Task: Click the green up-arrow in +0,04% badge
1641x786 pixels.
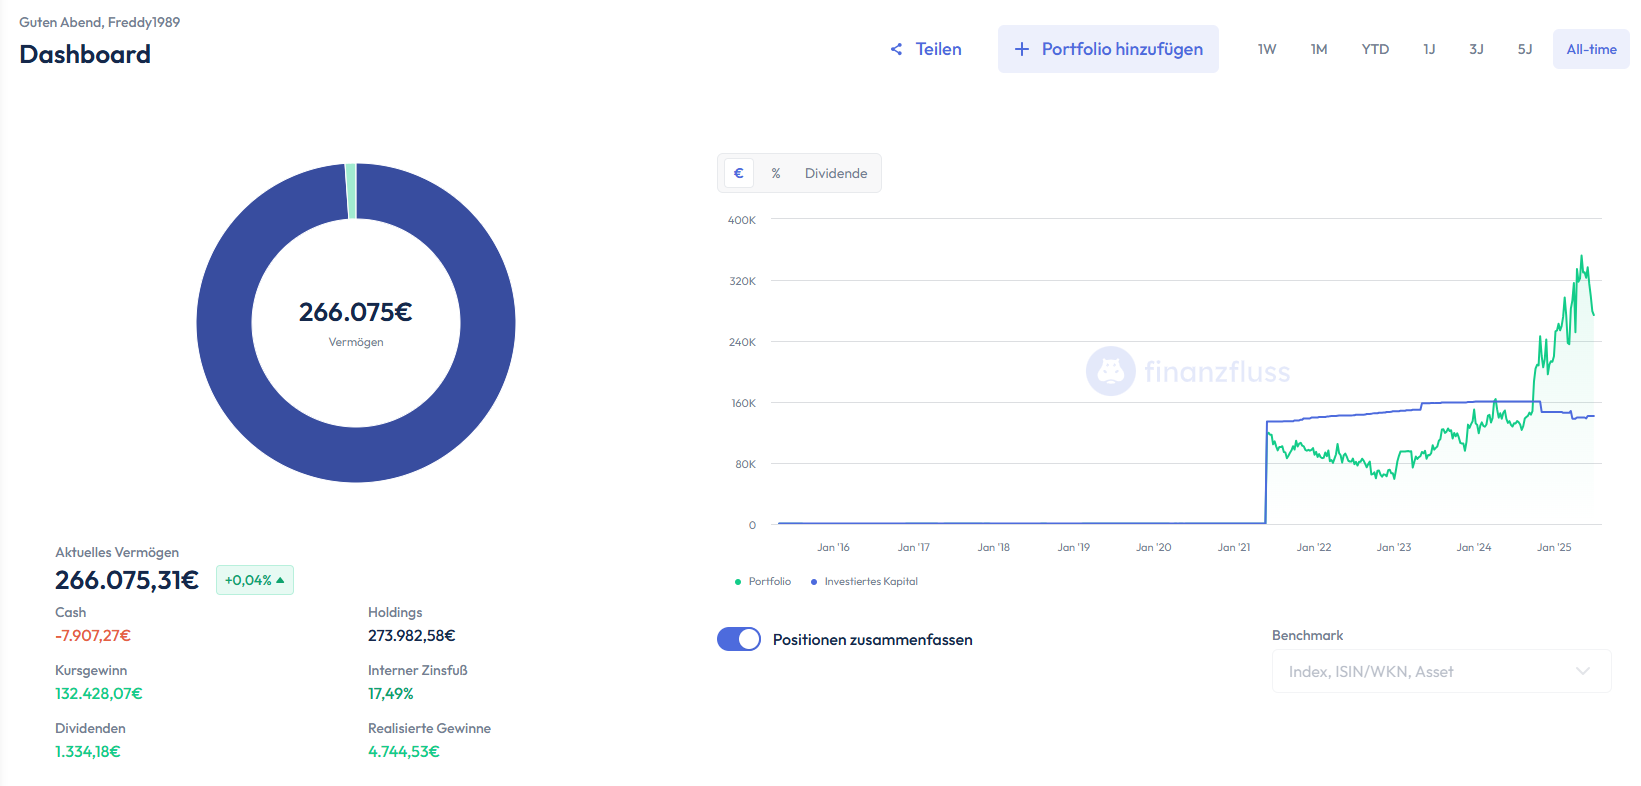Action: 280,580
